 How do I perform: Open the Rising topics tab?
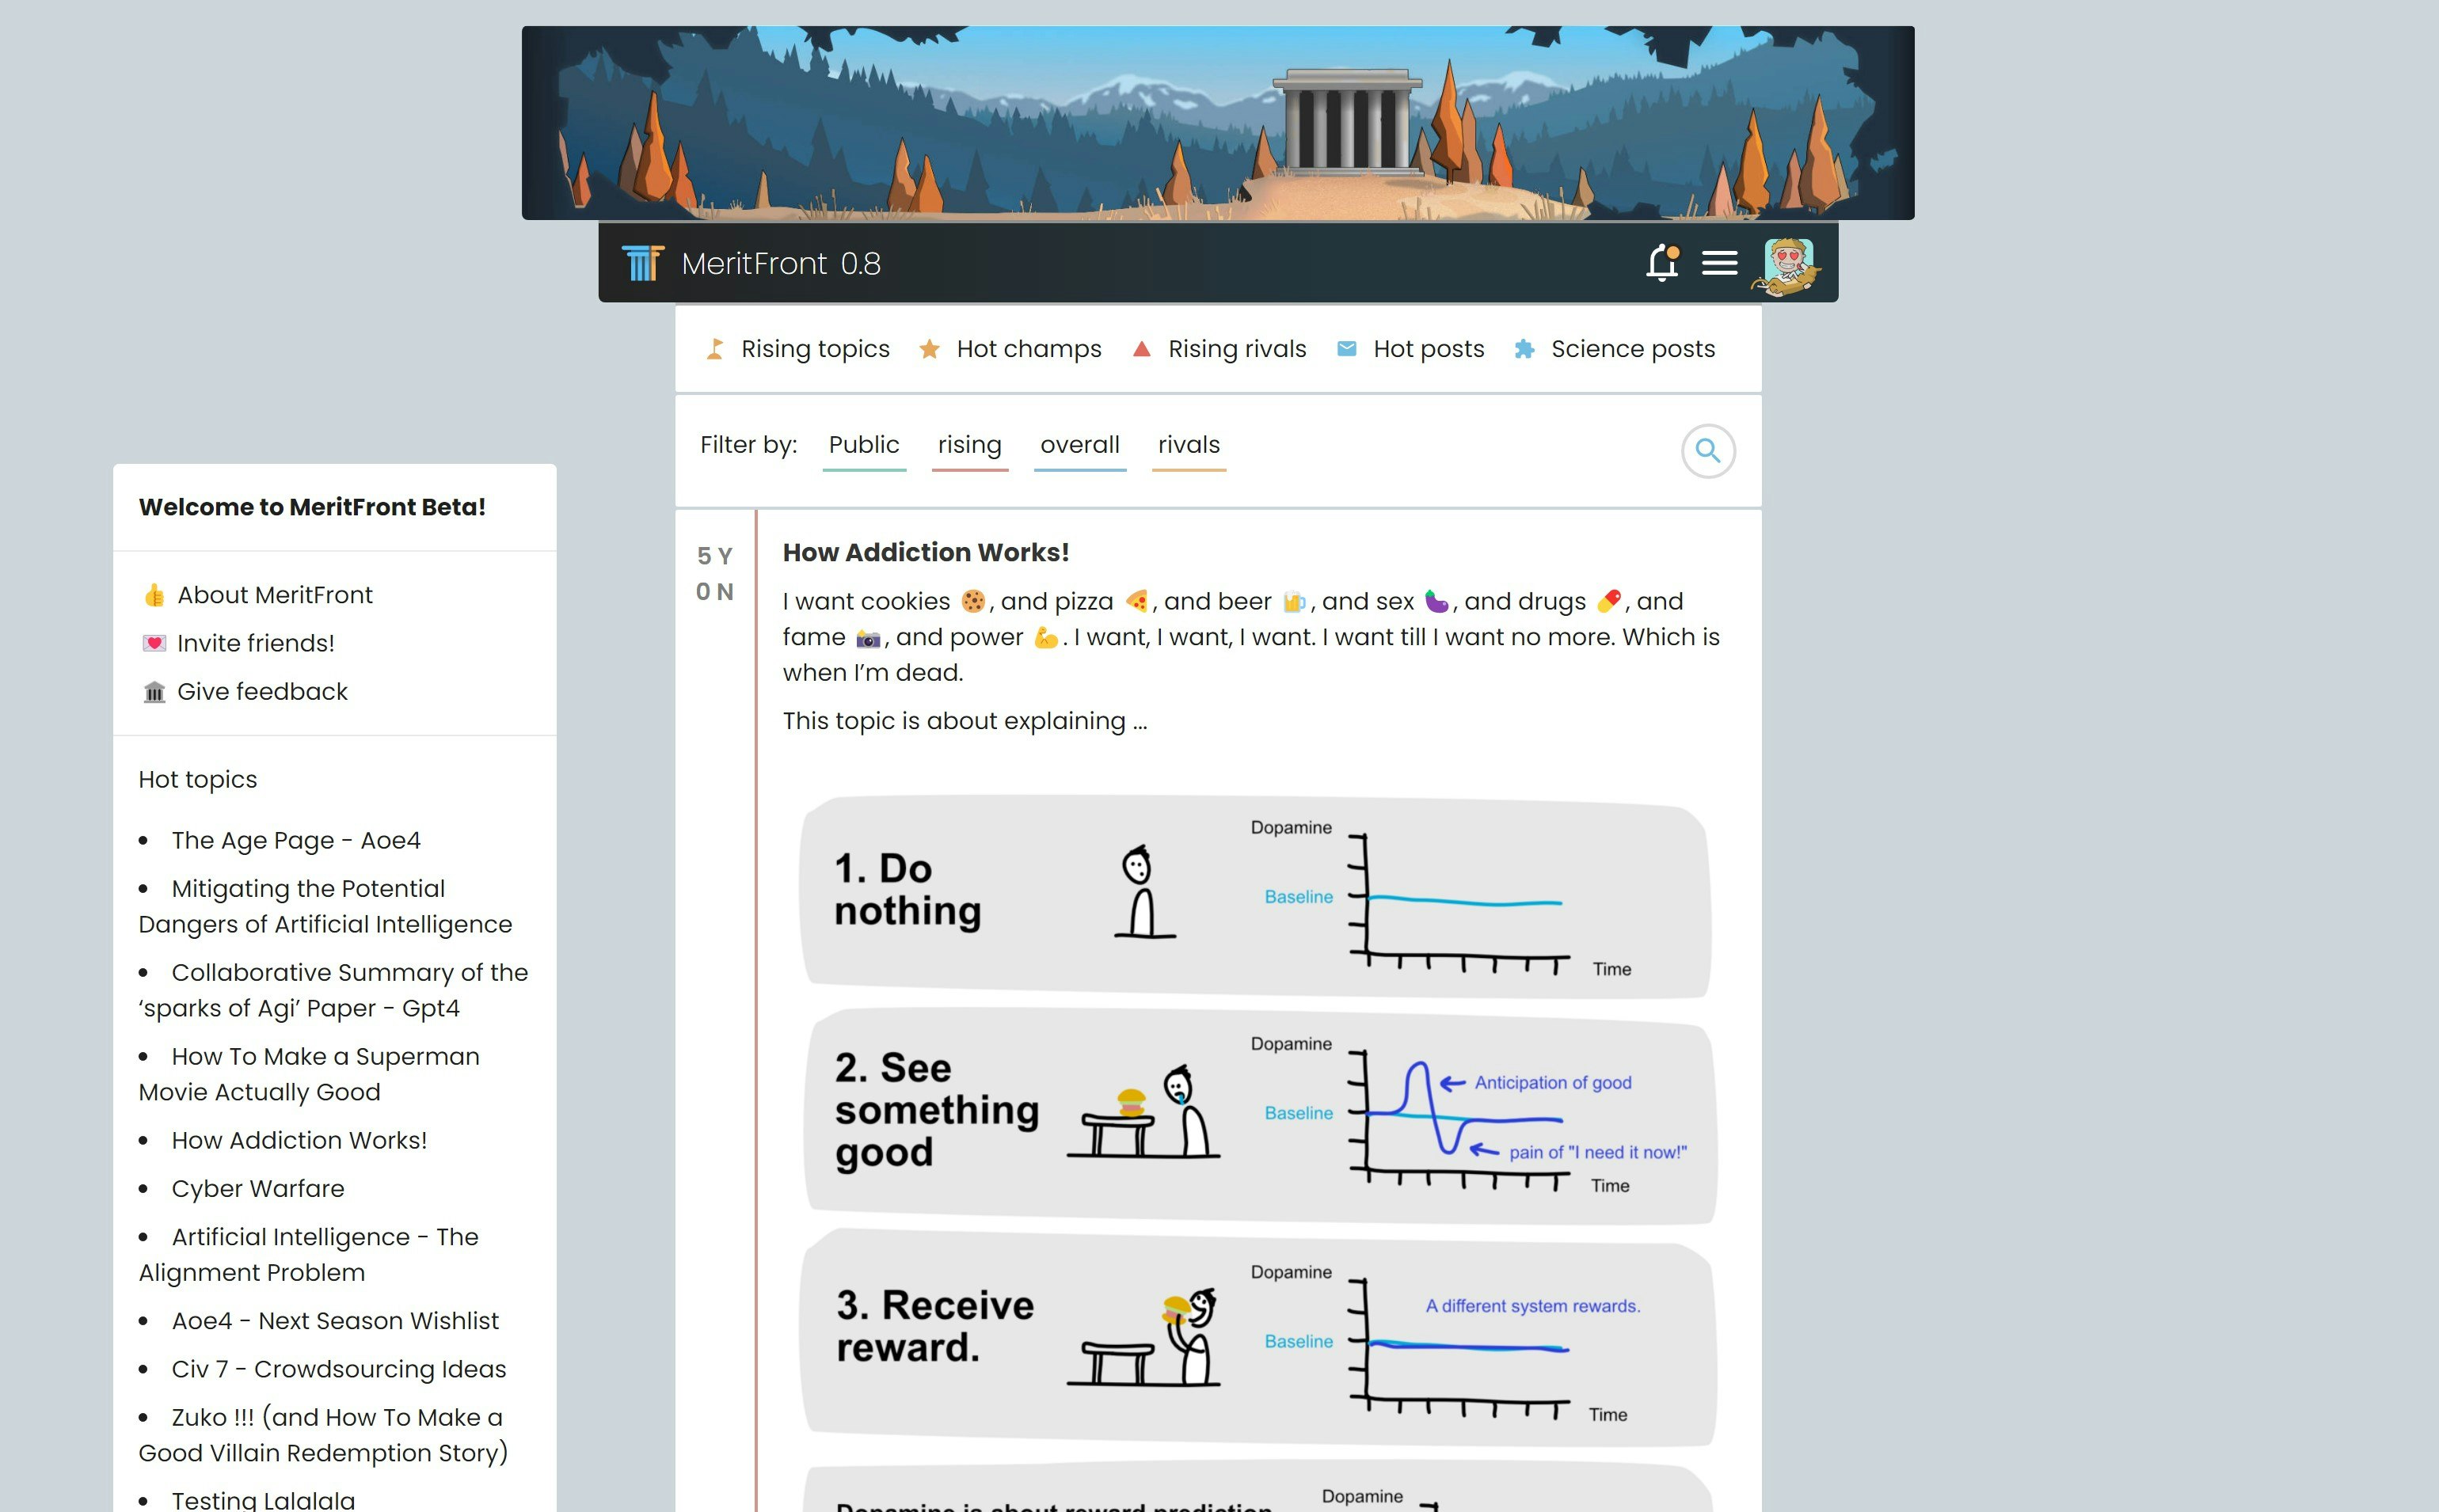tap(815, 349)
